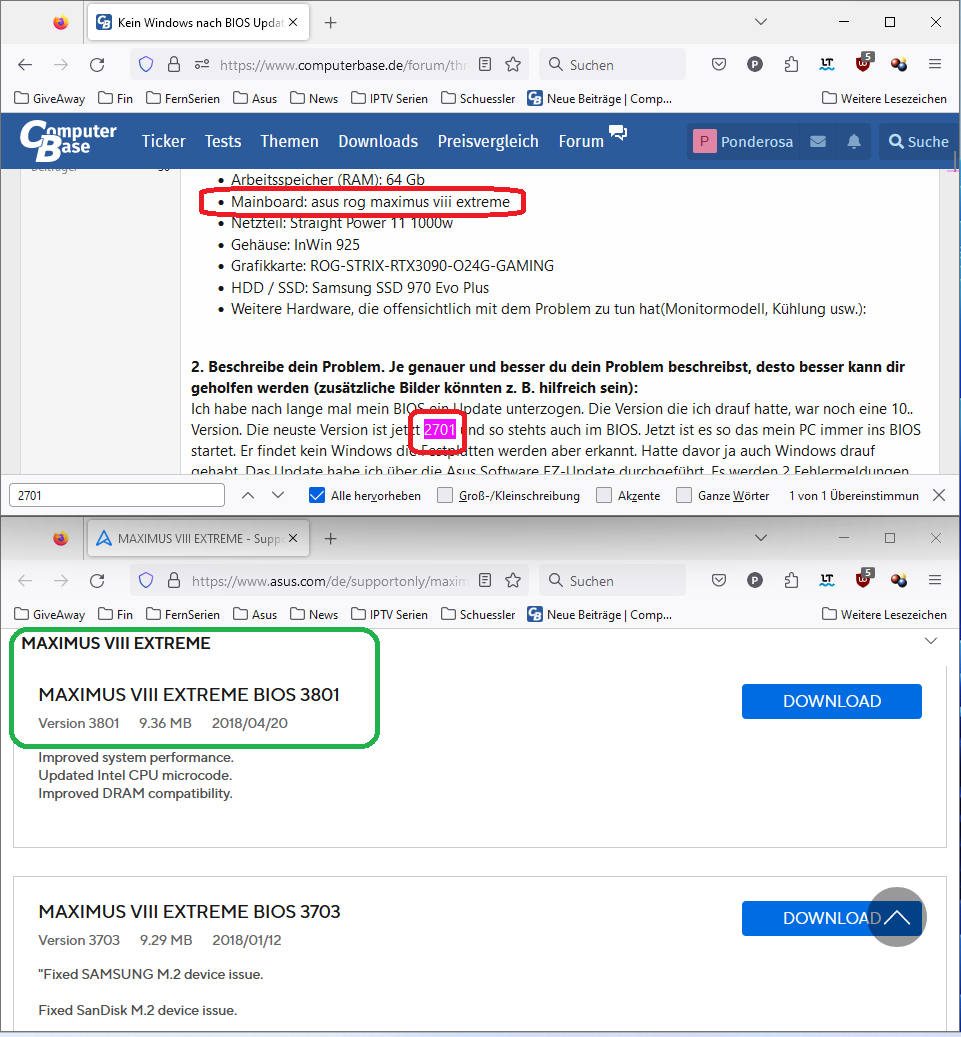Jump to previous find match arrow
Viewport: 961px width, 1037px height.
click(x=247, y=495)
